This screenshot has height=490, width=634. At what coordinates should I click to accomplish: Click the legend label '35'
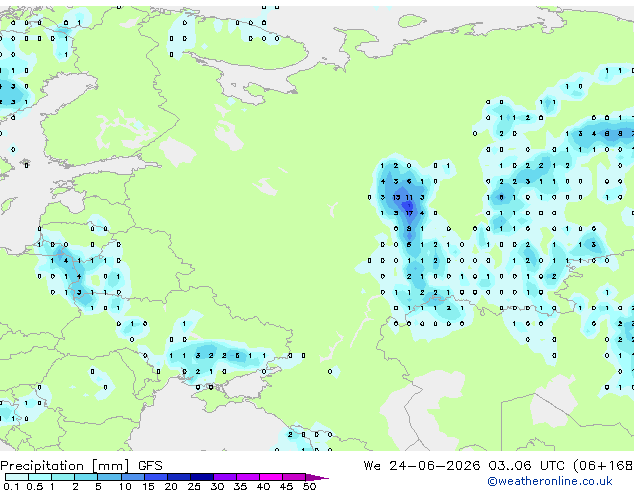[x=240, y=486]
